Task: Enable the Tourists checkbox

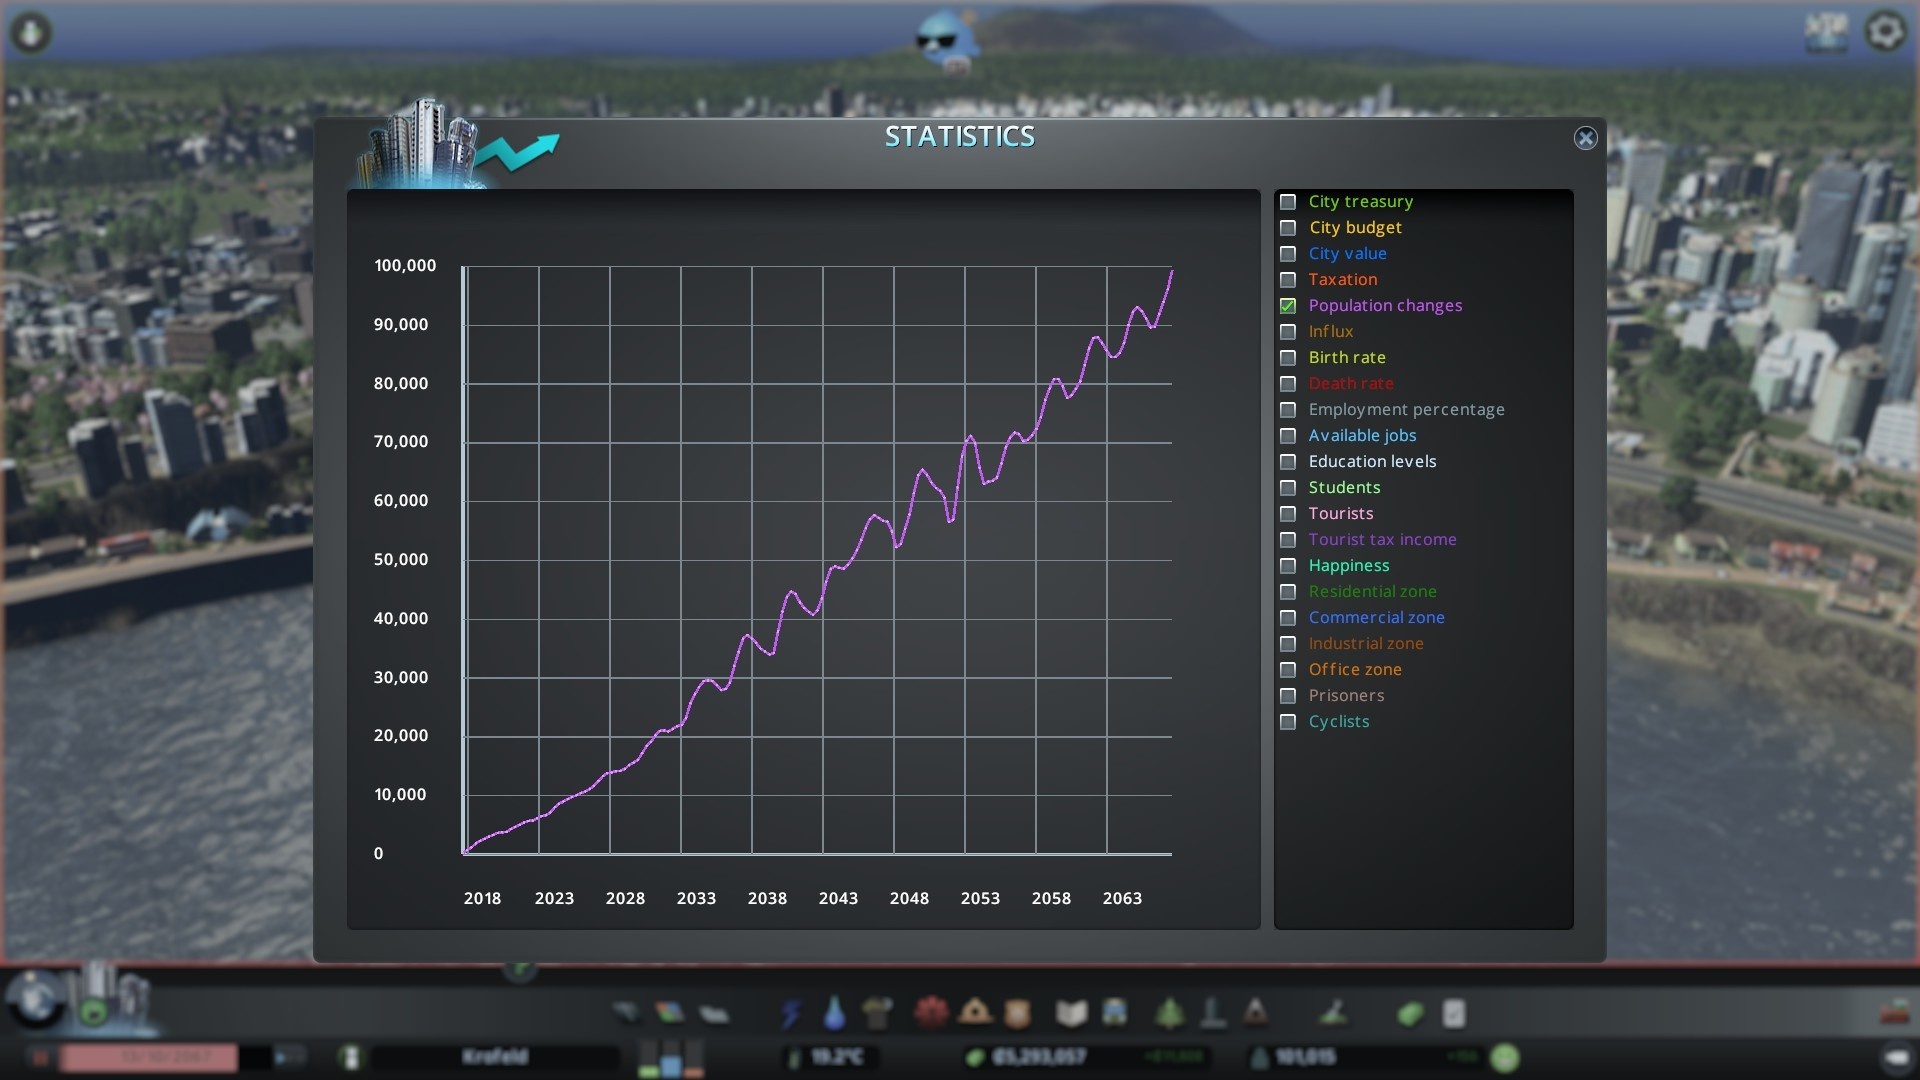Action: coord(1288,514)
